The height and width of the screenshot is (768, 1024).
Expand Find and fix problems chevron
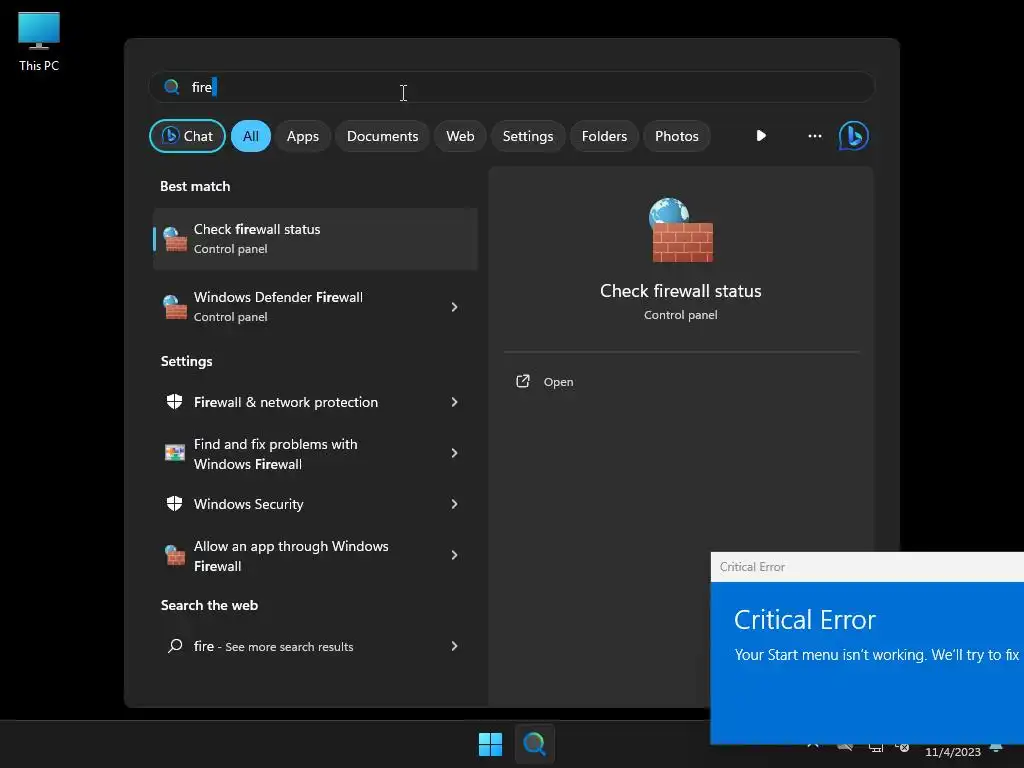point(455,453)
